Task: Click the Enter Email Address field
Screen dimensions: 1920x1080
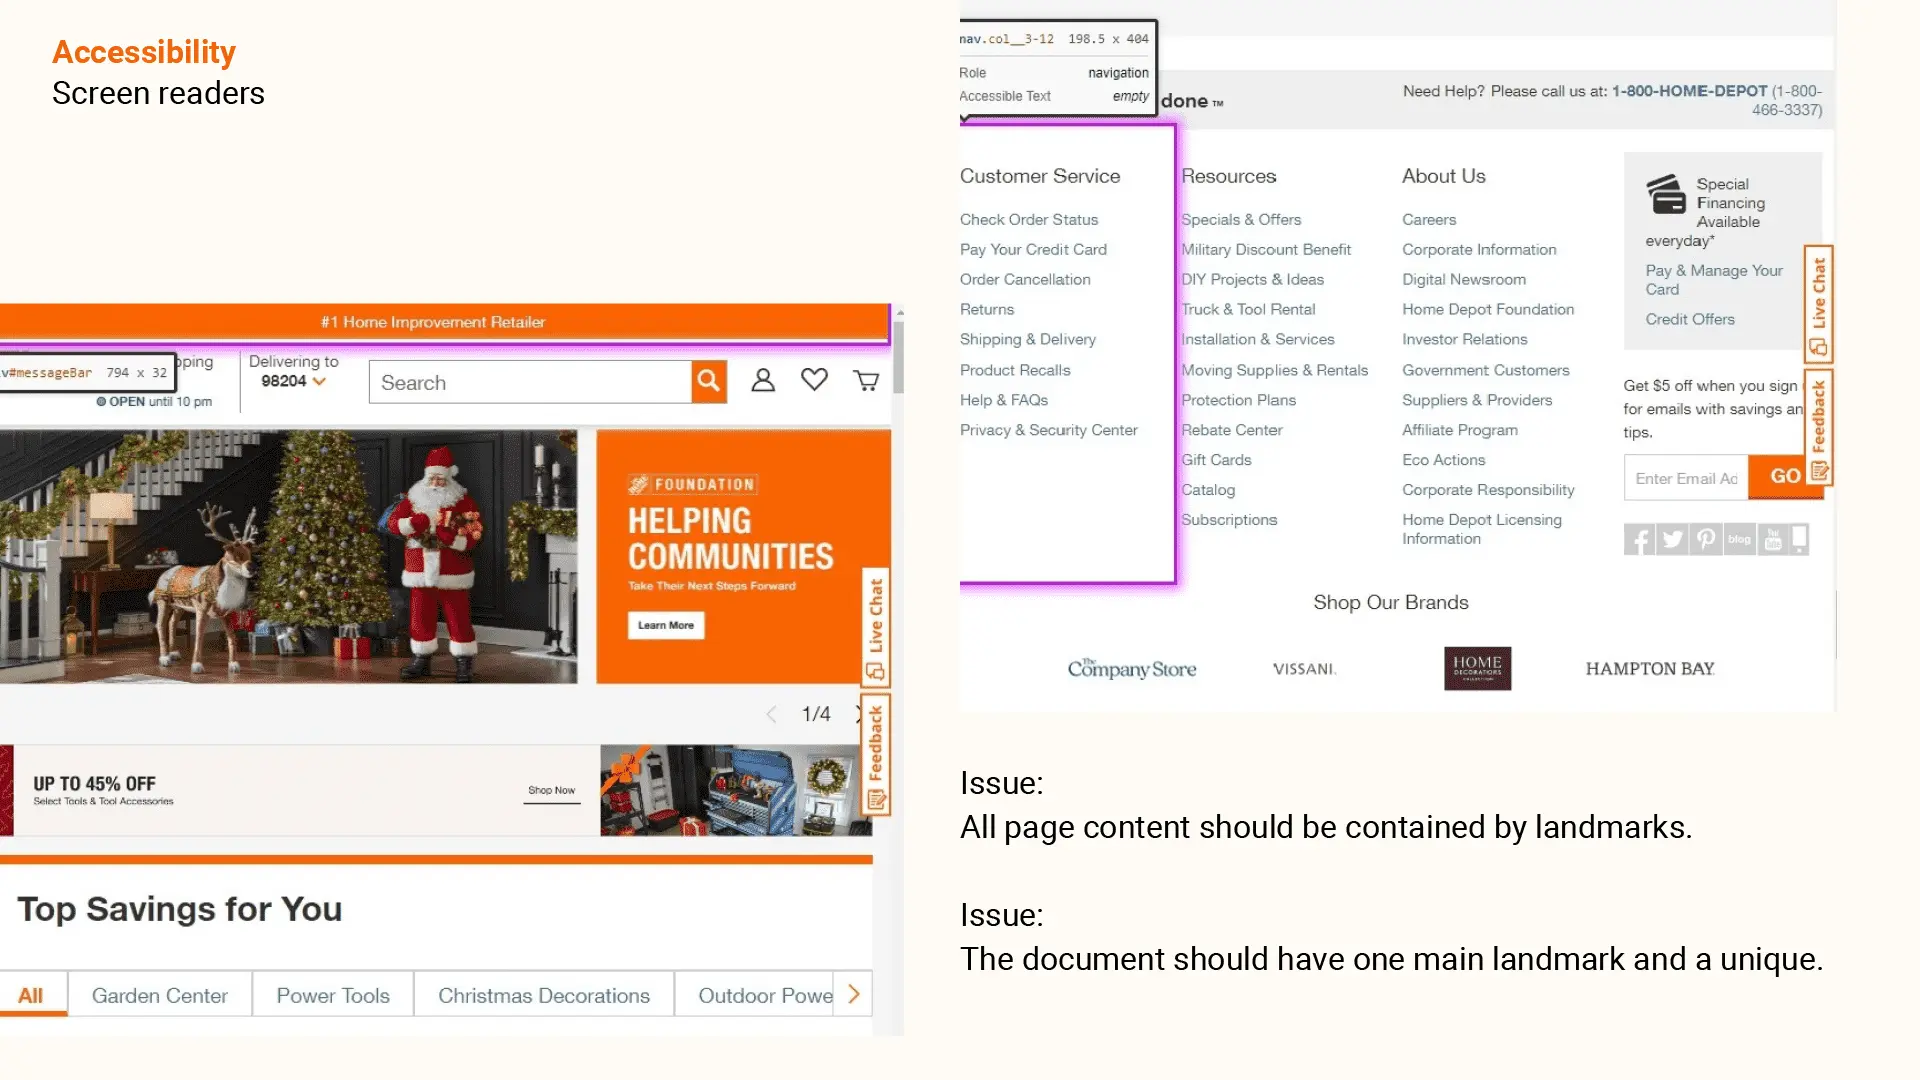Action: 1686,479
